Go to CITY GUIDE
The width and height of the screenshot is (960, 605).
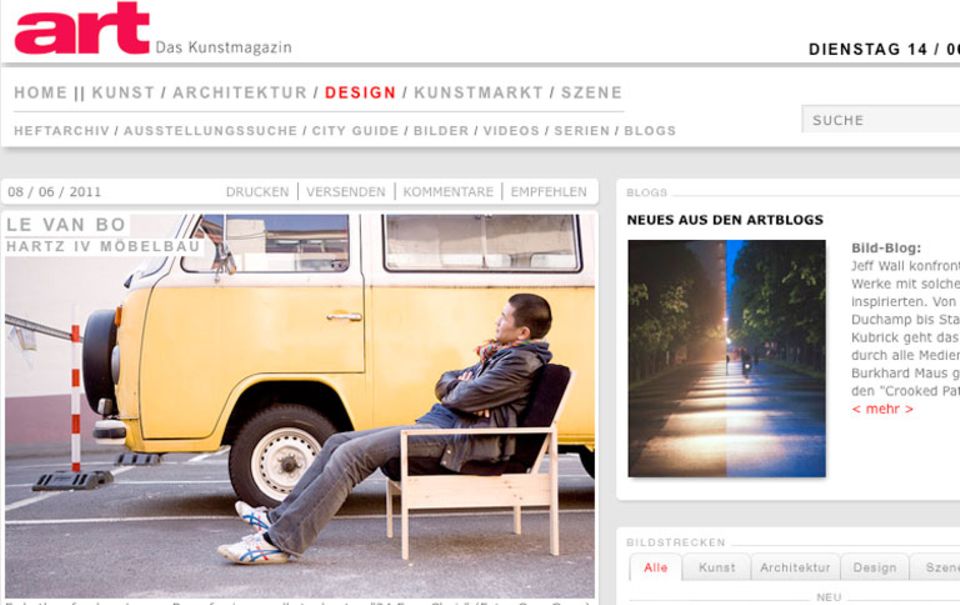355,131
